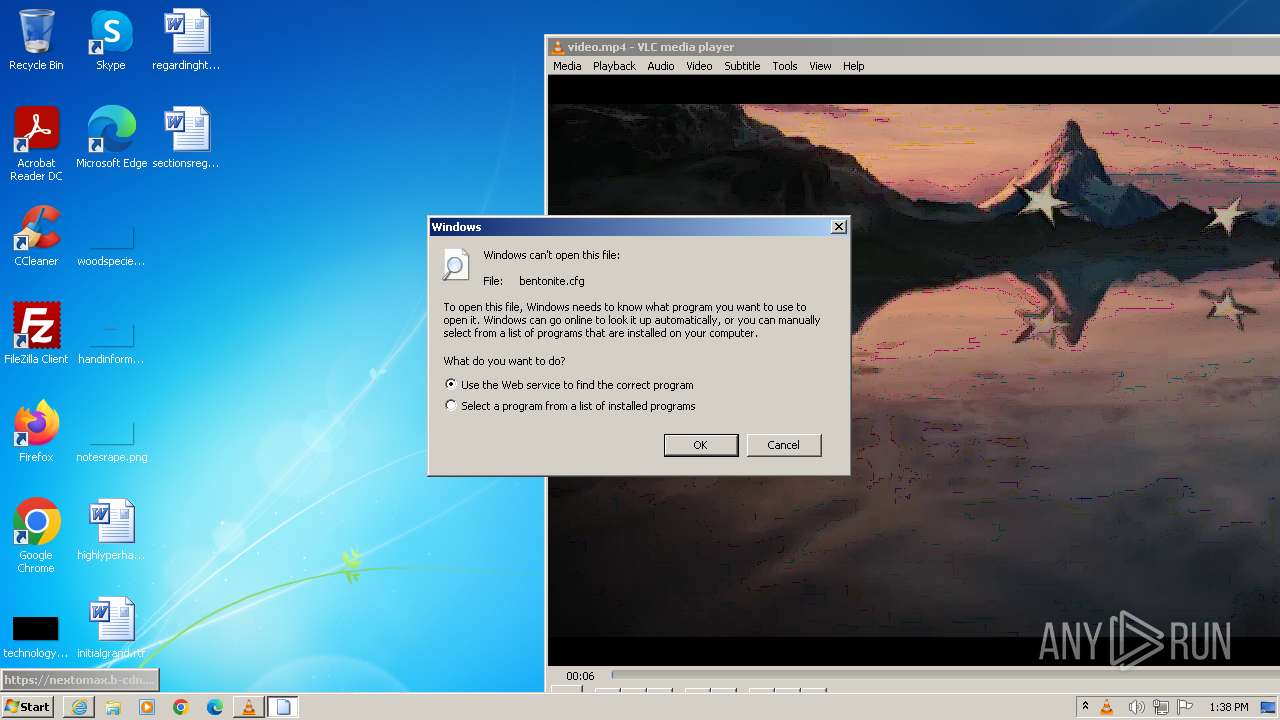Switch to VLC via its taskbar button

pos(249,707)
